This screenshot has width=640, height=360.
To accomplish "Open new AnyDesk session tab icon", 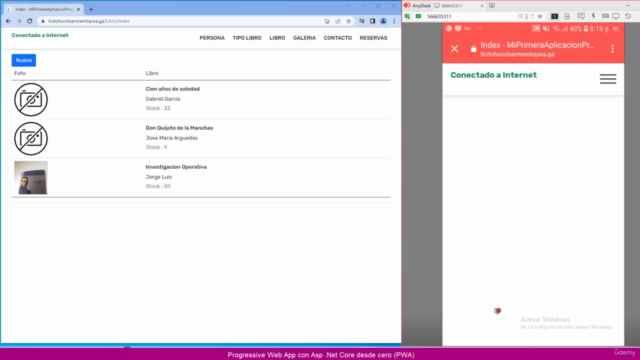I will pyautogui.click(x=492, y=6).
